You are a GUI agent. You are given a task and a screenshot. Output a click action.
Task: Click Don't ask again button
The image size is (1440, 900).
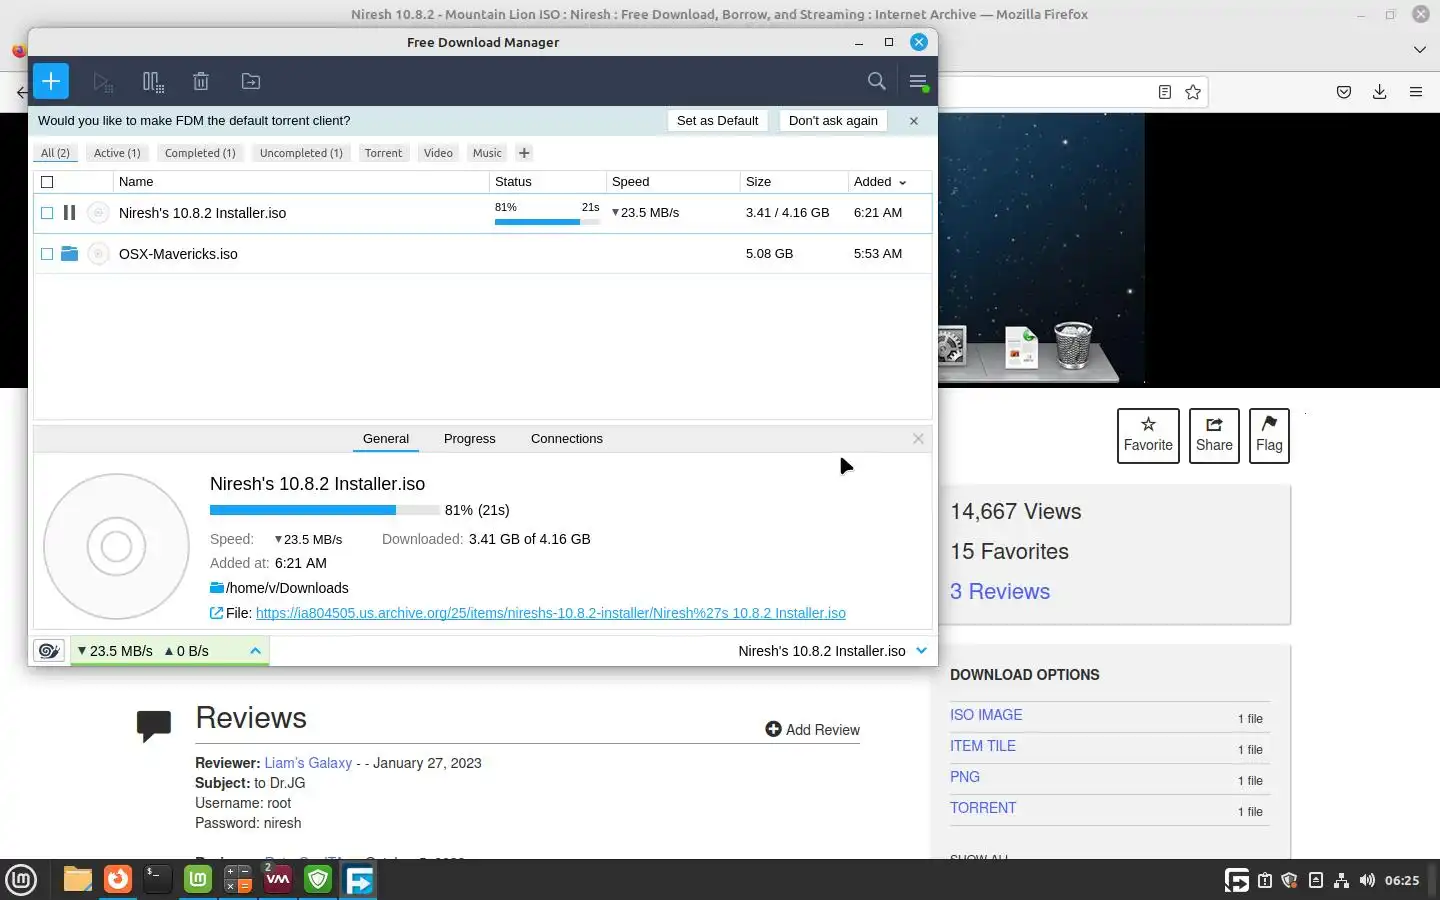(x=833, y=120)
